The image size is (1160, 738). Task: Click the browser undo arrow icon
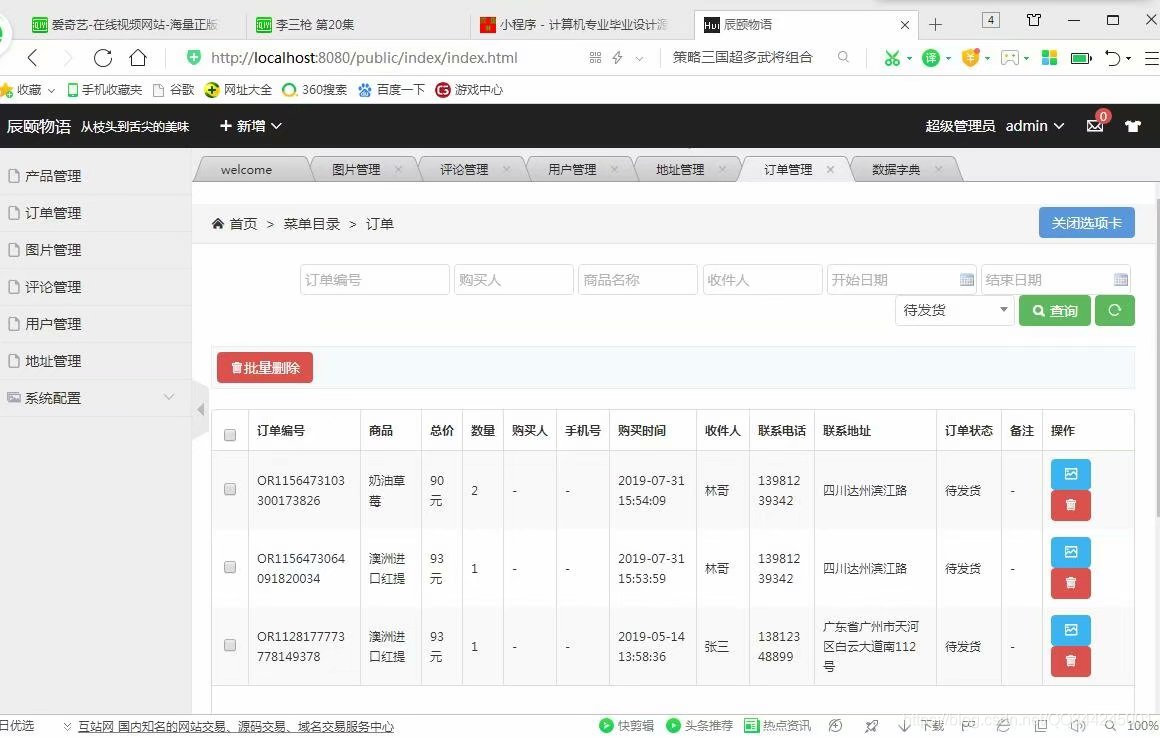pyautogui.click(x=1113, y=58)
